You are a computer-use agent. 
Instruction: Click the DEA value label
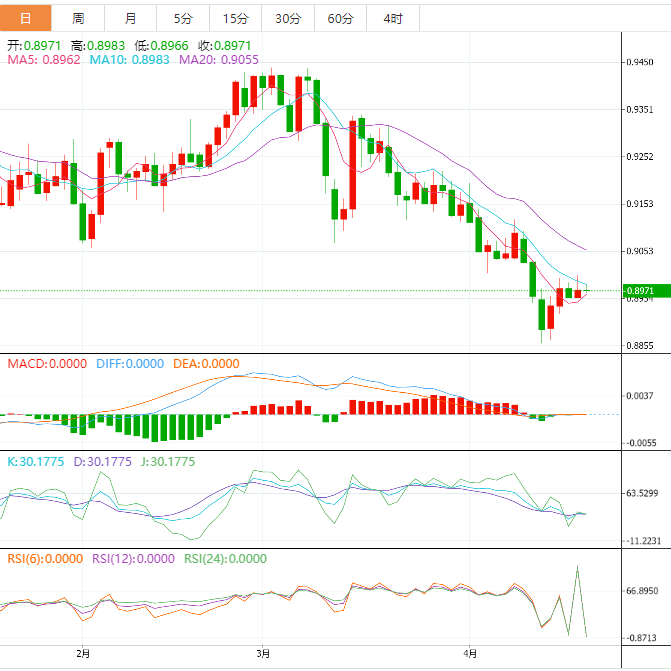point(206,364)
